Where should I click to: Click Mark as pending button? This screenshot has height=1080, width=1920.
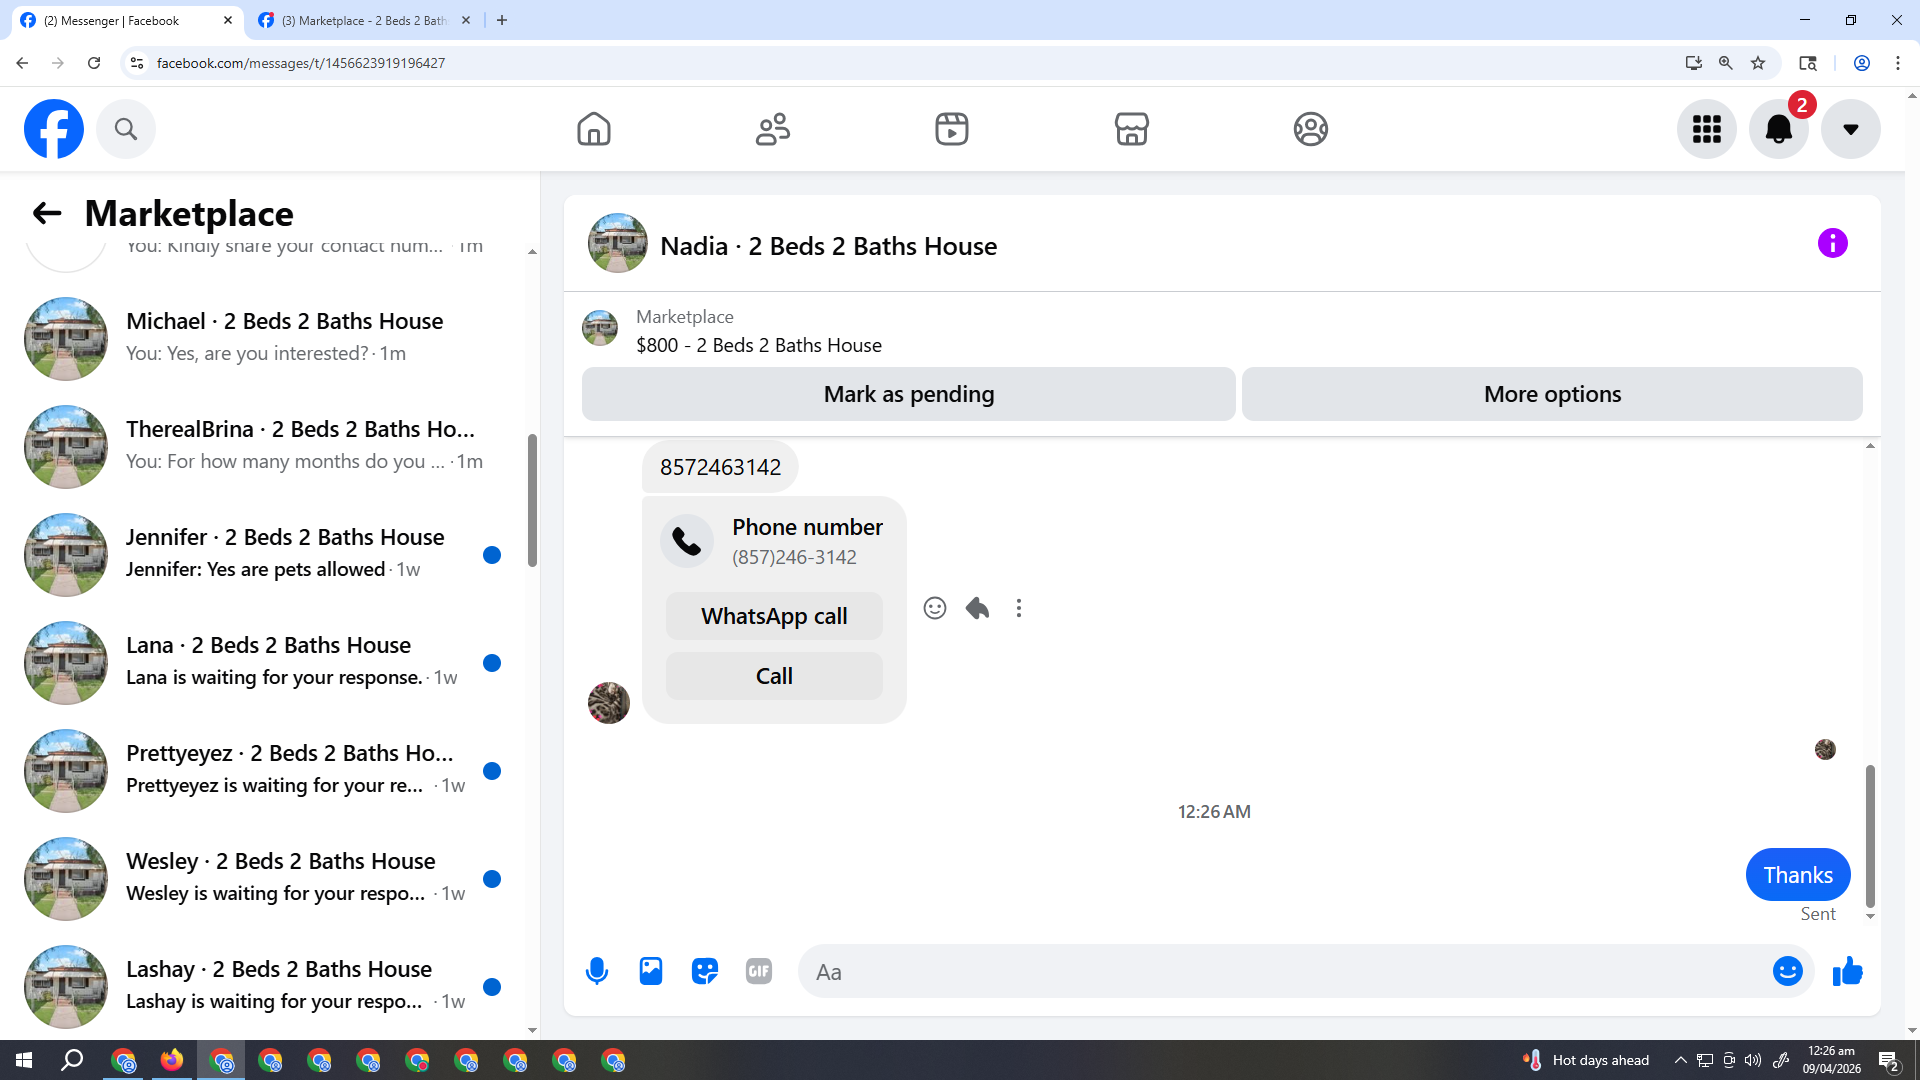point(908,394)
